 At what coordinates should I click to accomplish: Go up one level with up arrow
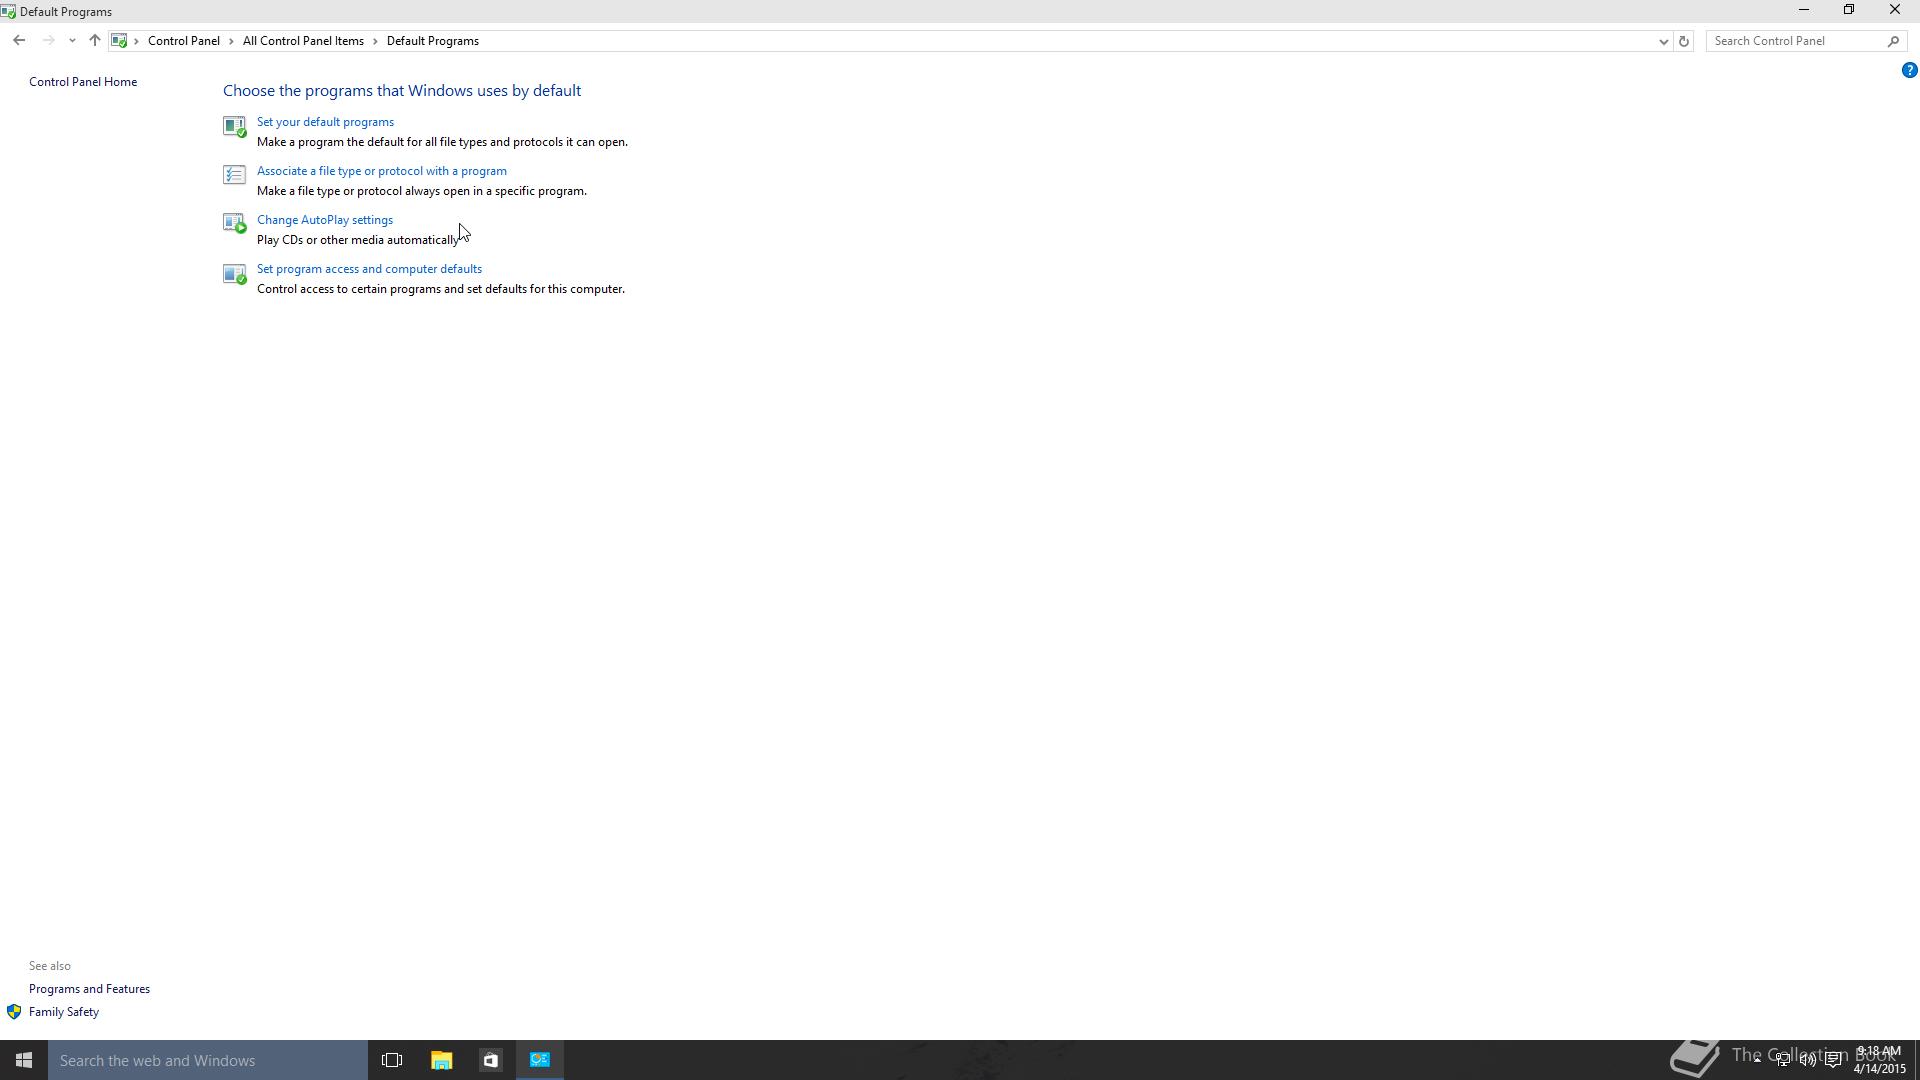(x=94, y=41)
